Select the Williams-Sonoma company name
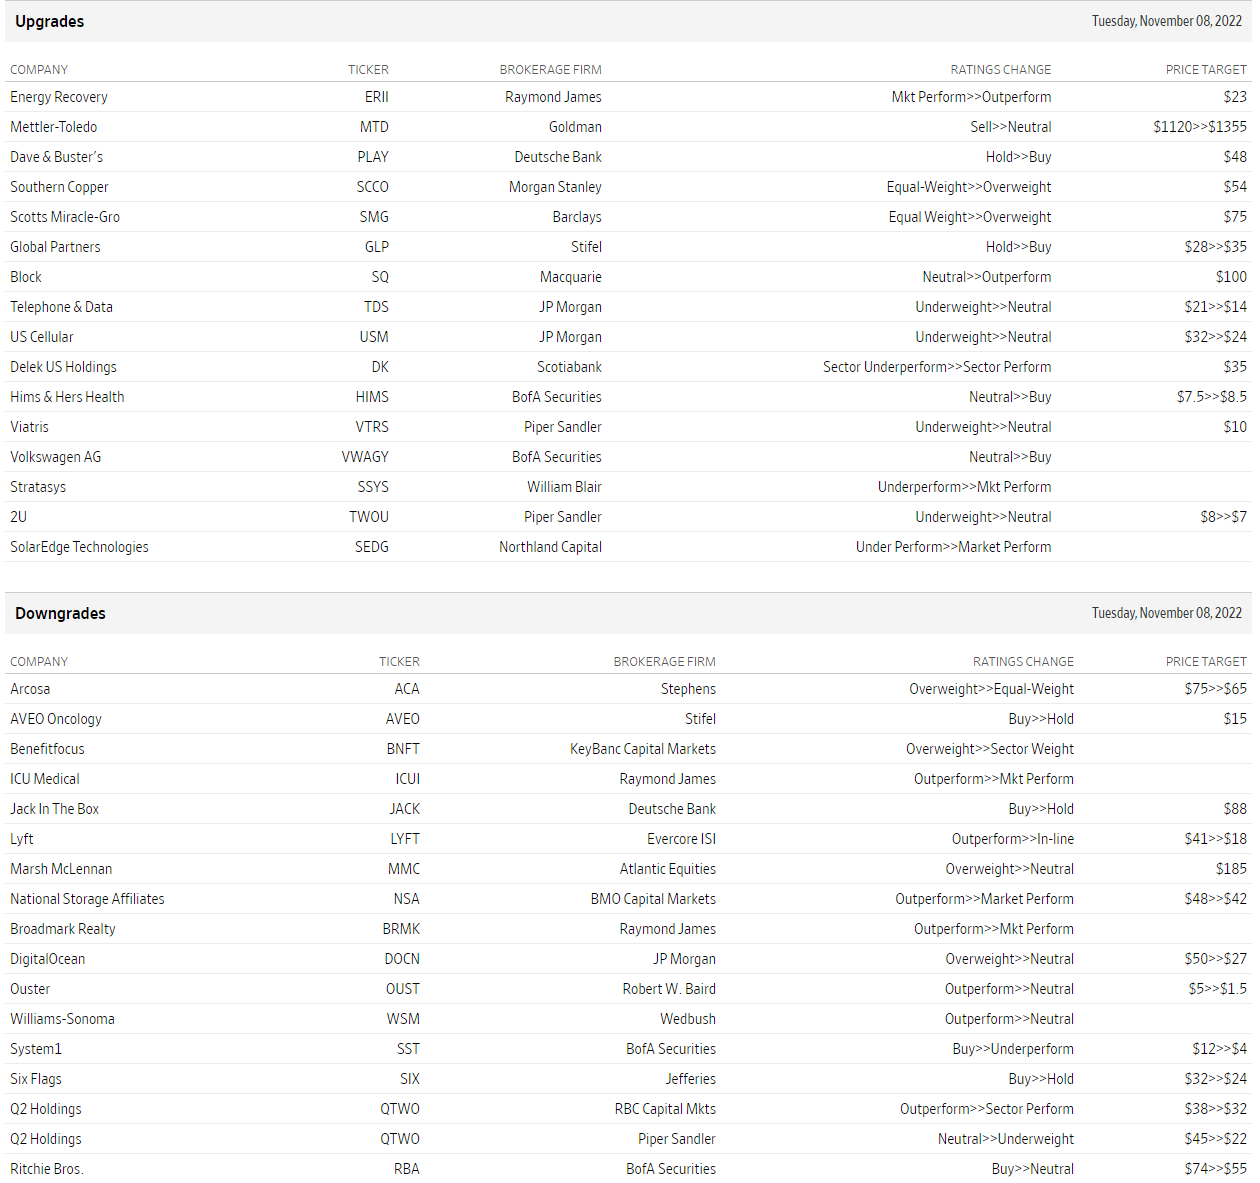This screenshot has width=1260, height=1183. (x=62, y=1019)
